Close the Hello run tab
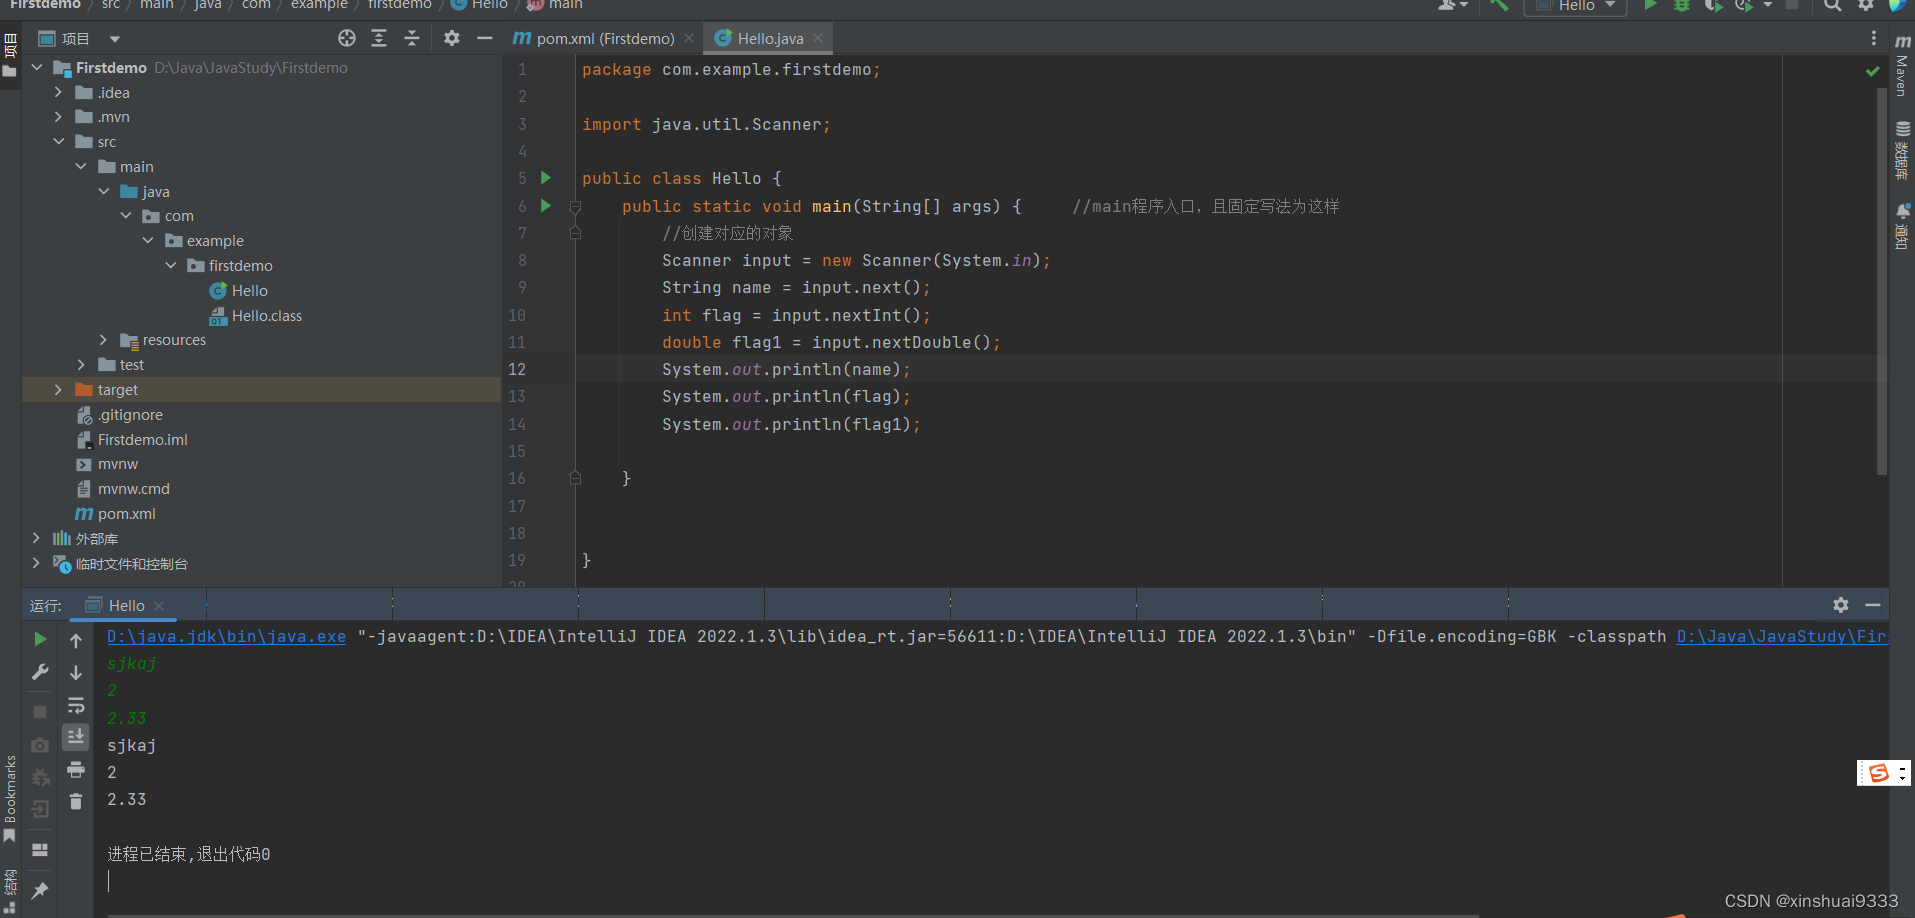 click(159, 606)
